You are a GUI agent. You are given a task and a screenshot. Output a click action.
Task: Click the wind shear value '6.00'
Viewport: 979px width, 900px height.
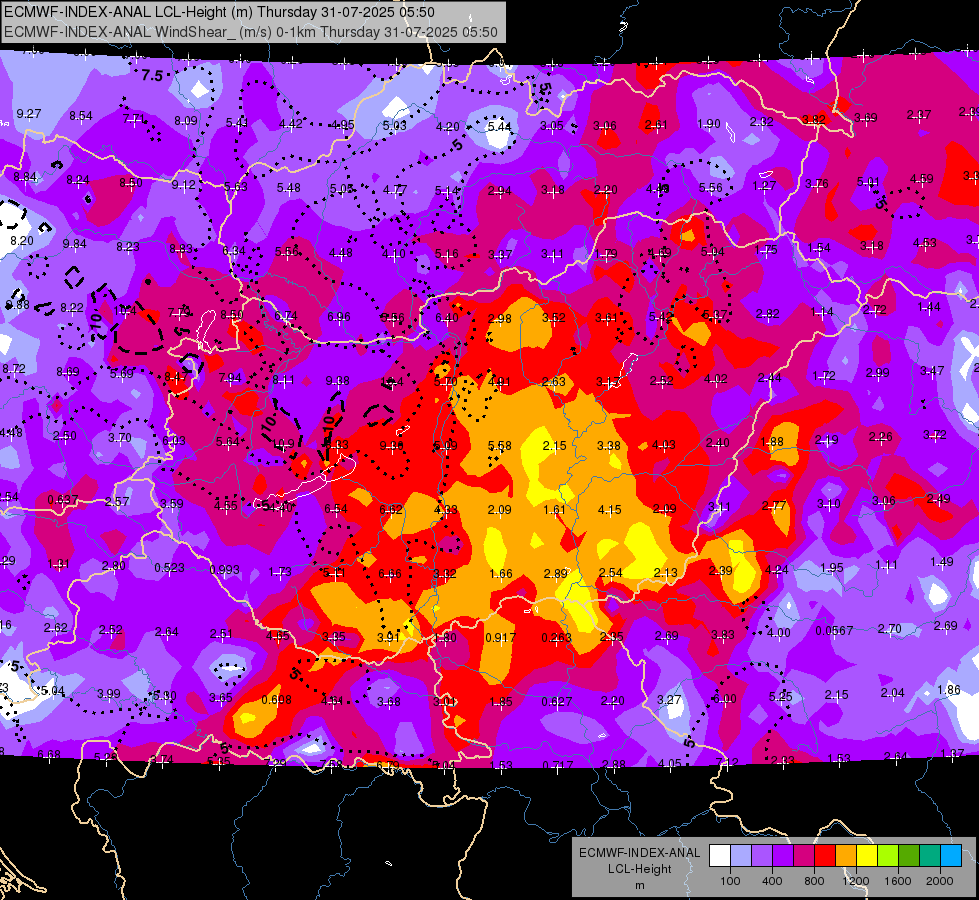coord(724,699)
